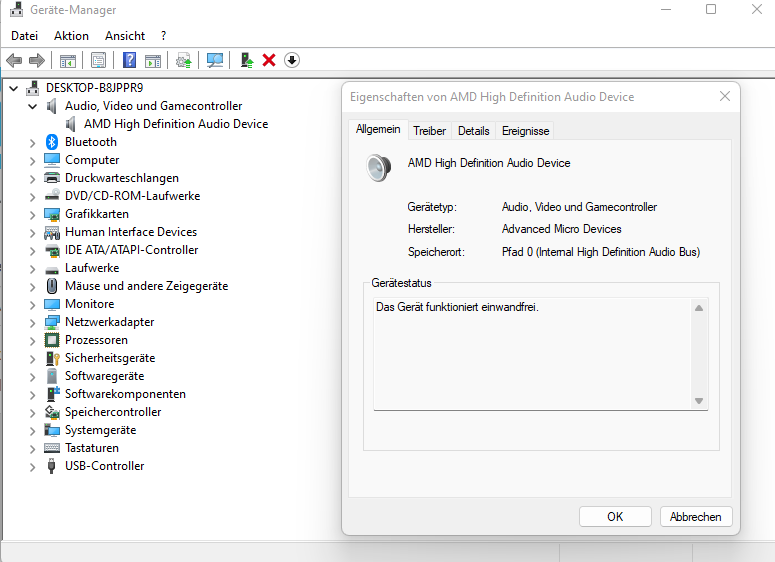This screenshot has height=562, width=775.
Task: Select the Allgemein tab
Action: tap(378, 130)
